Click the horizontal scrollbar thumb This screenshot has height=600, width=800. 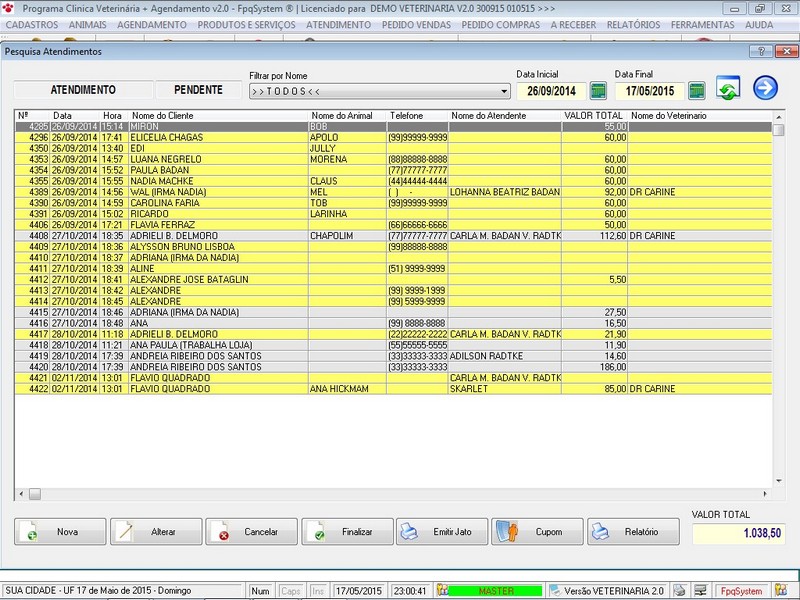click(x=35, y=494)
